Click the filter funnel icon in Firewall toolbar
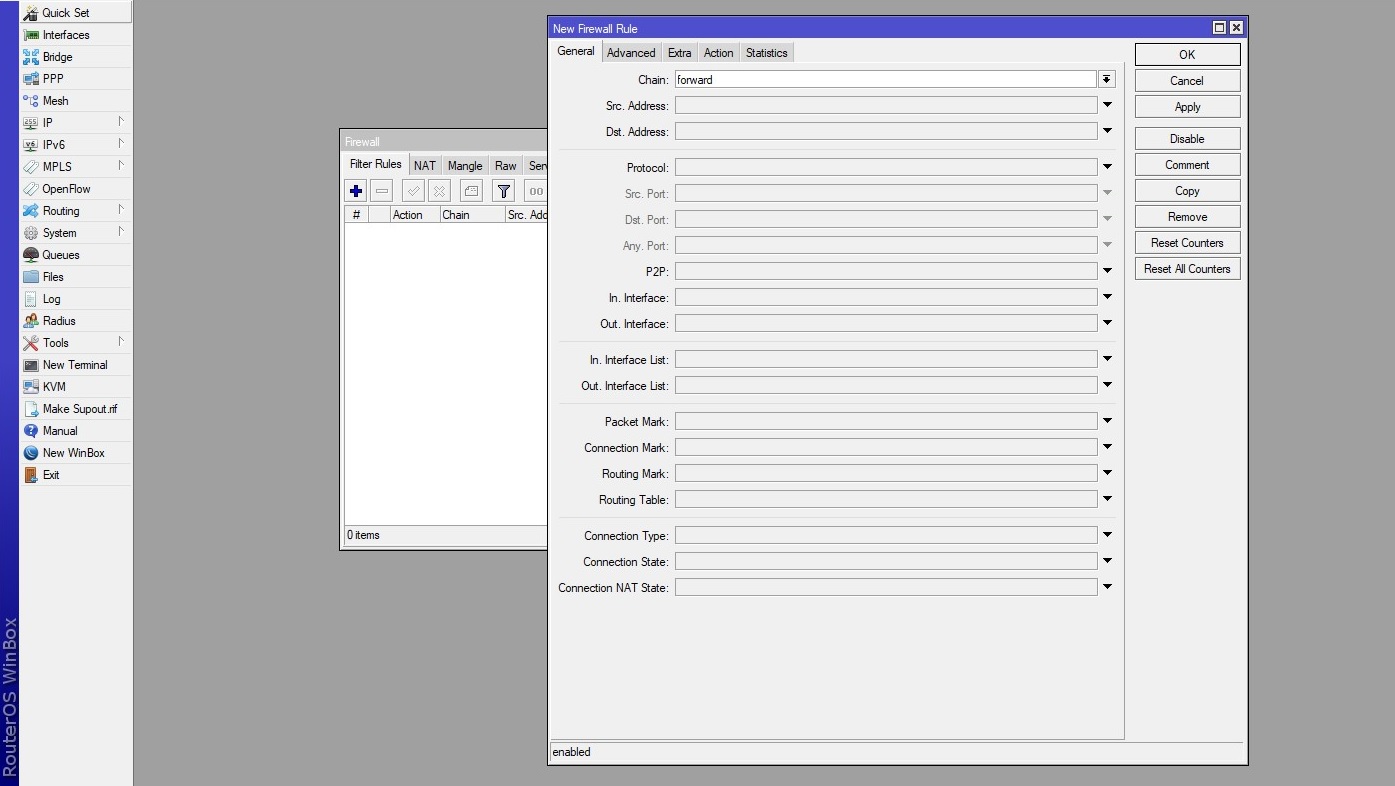Image resolution: width=1395 pixels, height=786 pixels. 503,190
